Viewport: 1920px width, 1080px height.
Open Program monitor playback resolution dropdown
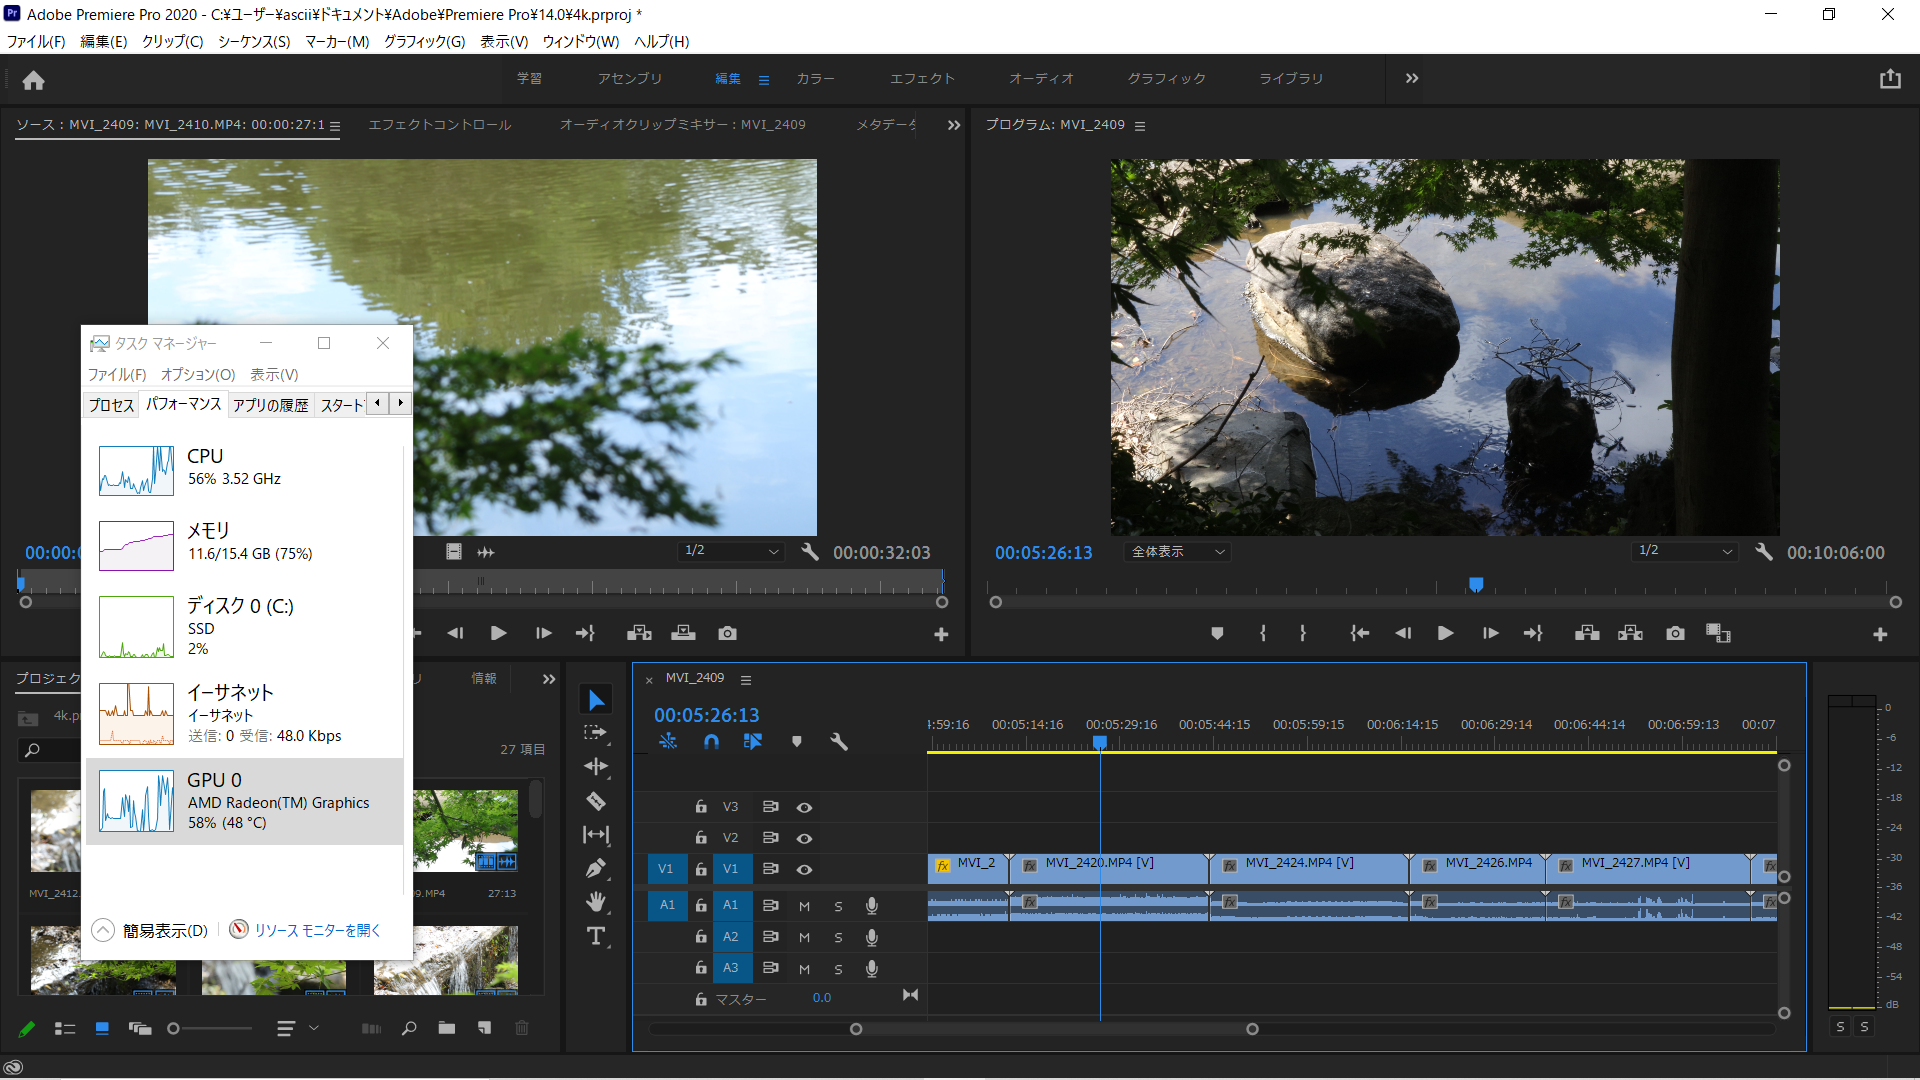[x=1685, y=551]
